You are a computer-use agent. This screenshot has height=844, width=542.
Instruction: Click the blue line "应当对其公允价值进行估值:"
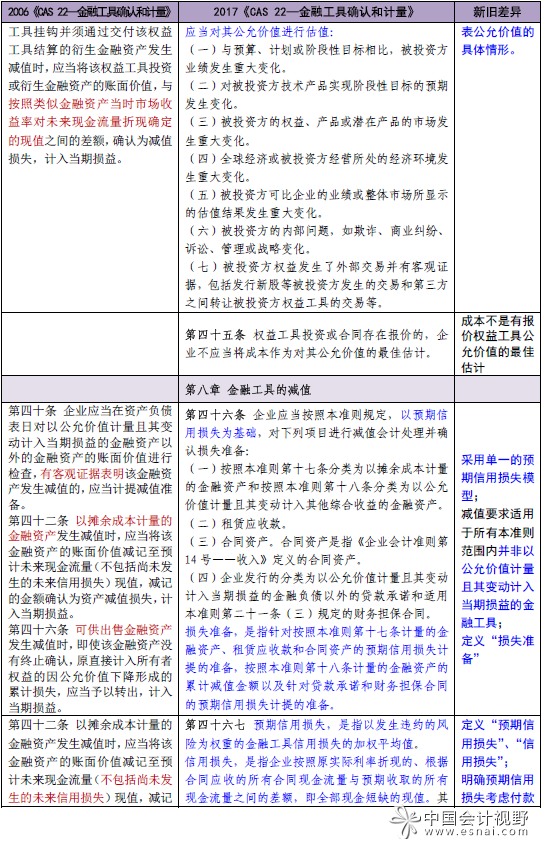pyautogui.click(x=259, y=32)
